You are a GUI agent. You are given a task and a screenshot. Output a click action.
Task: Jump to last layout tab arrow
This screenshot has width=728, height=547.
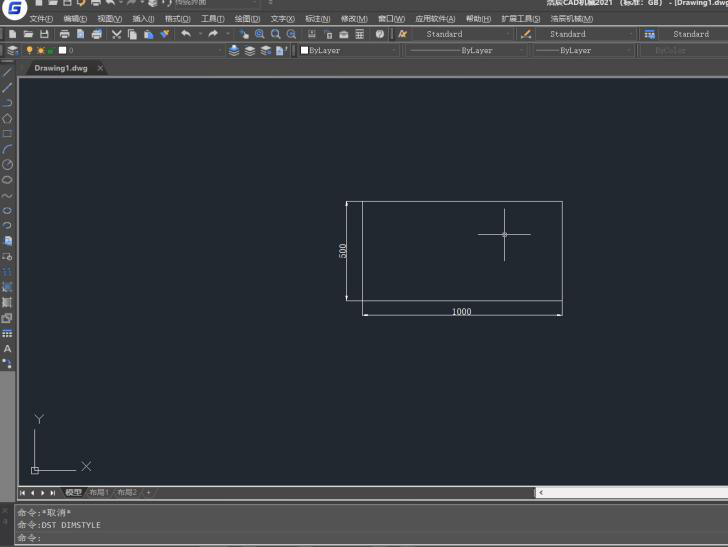tap(53, 493)
